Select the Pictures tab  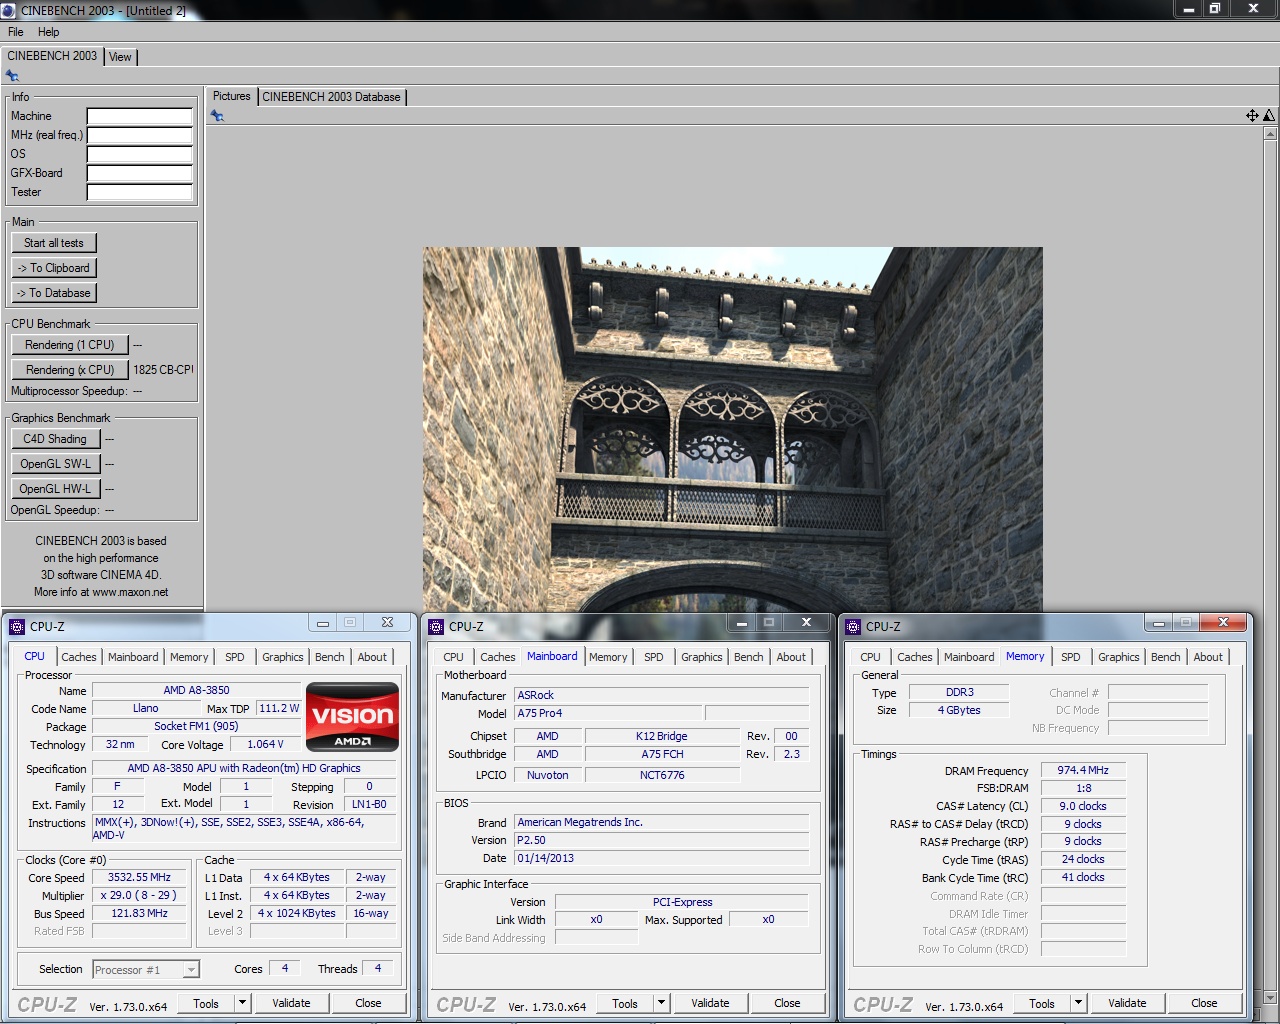pos(231,96)
